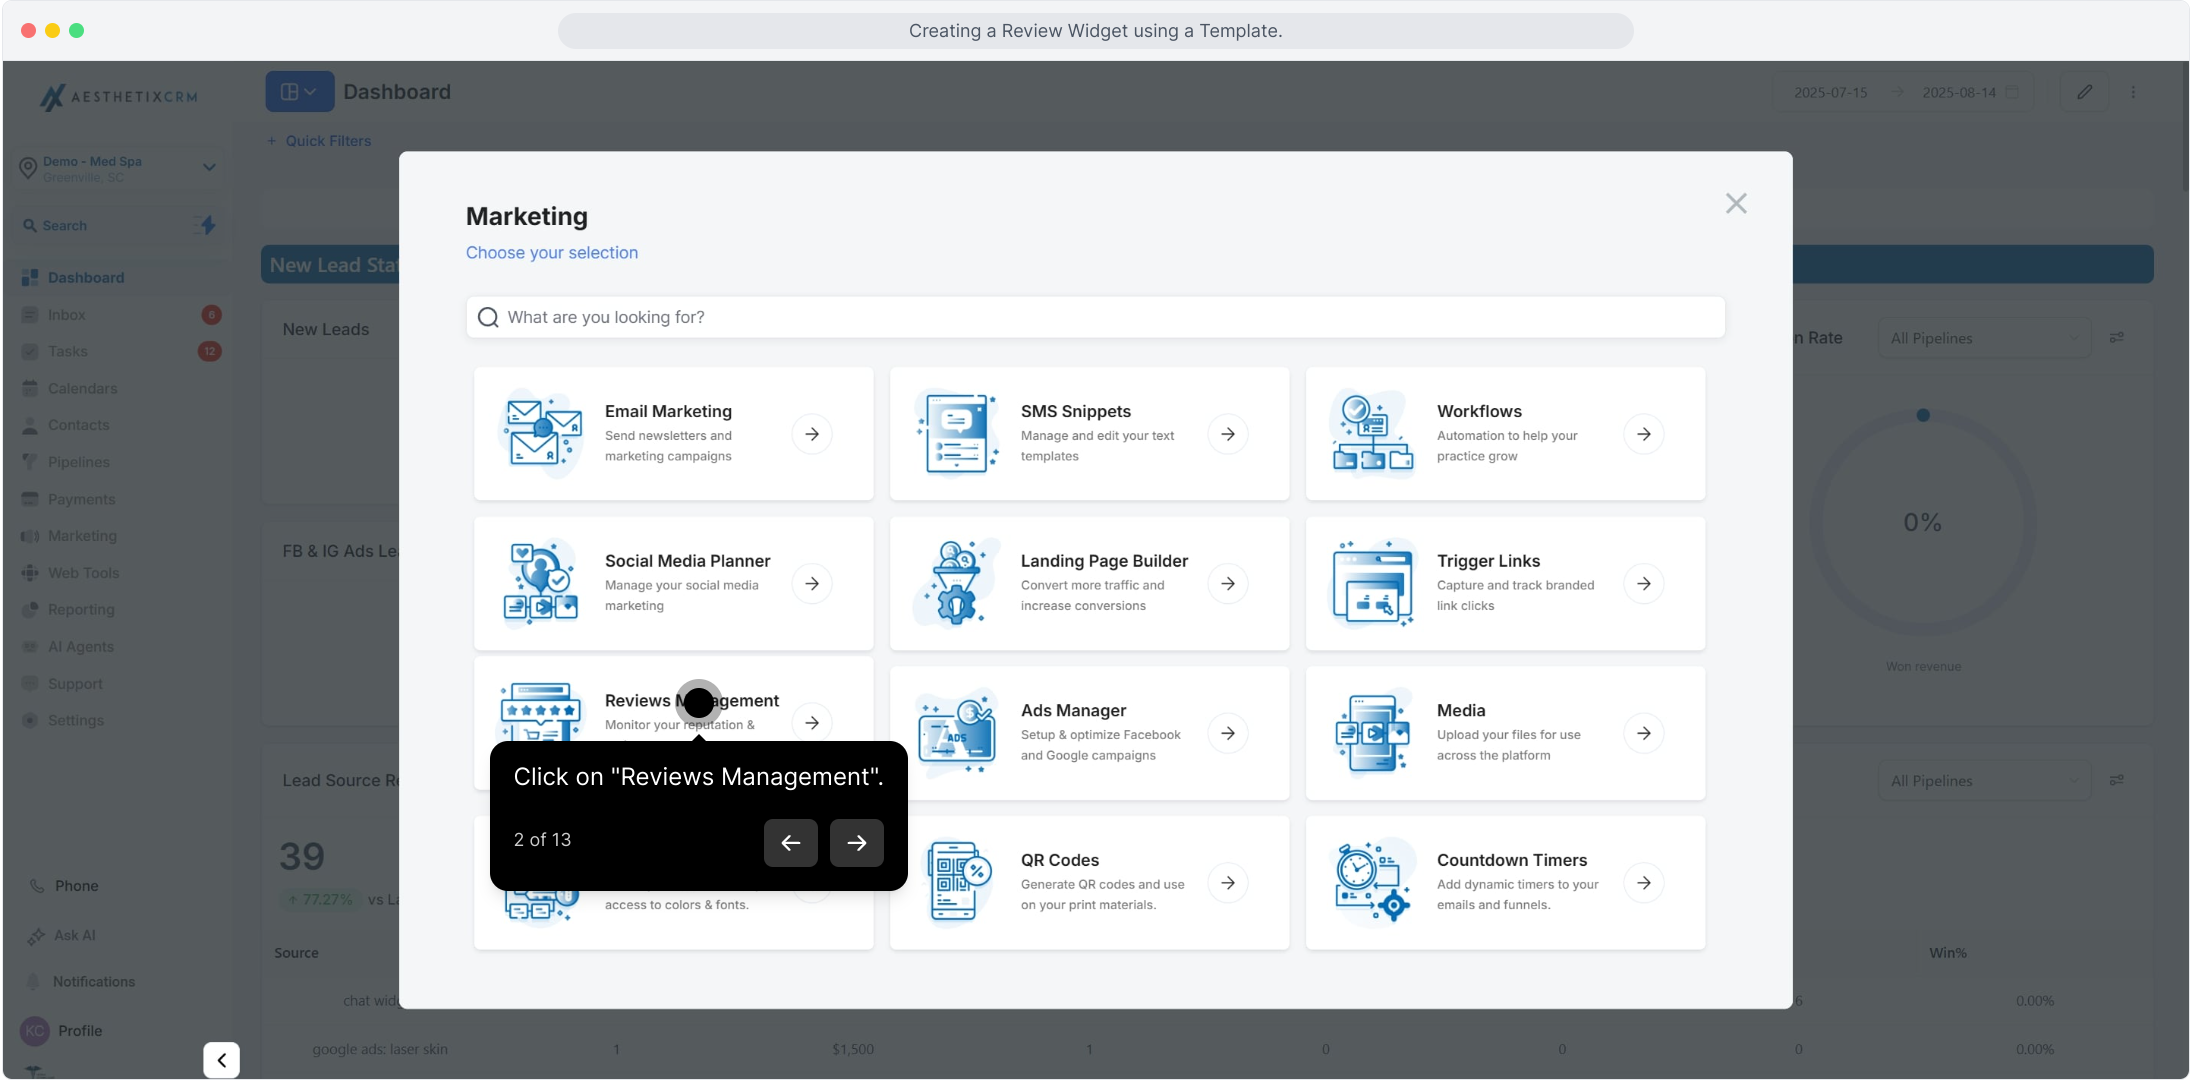Click the Ads Manager illustration icon
Image resolution: width=2192 pixels, height=1080 pixels.
click(956, 733)
